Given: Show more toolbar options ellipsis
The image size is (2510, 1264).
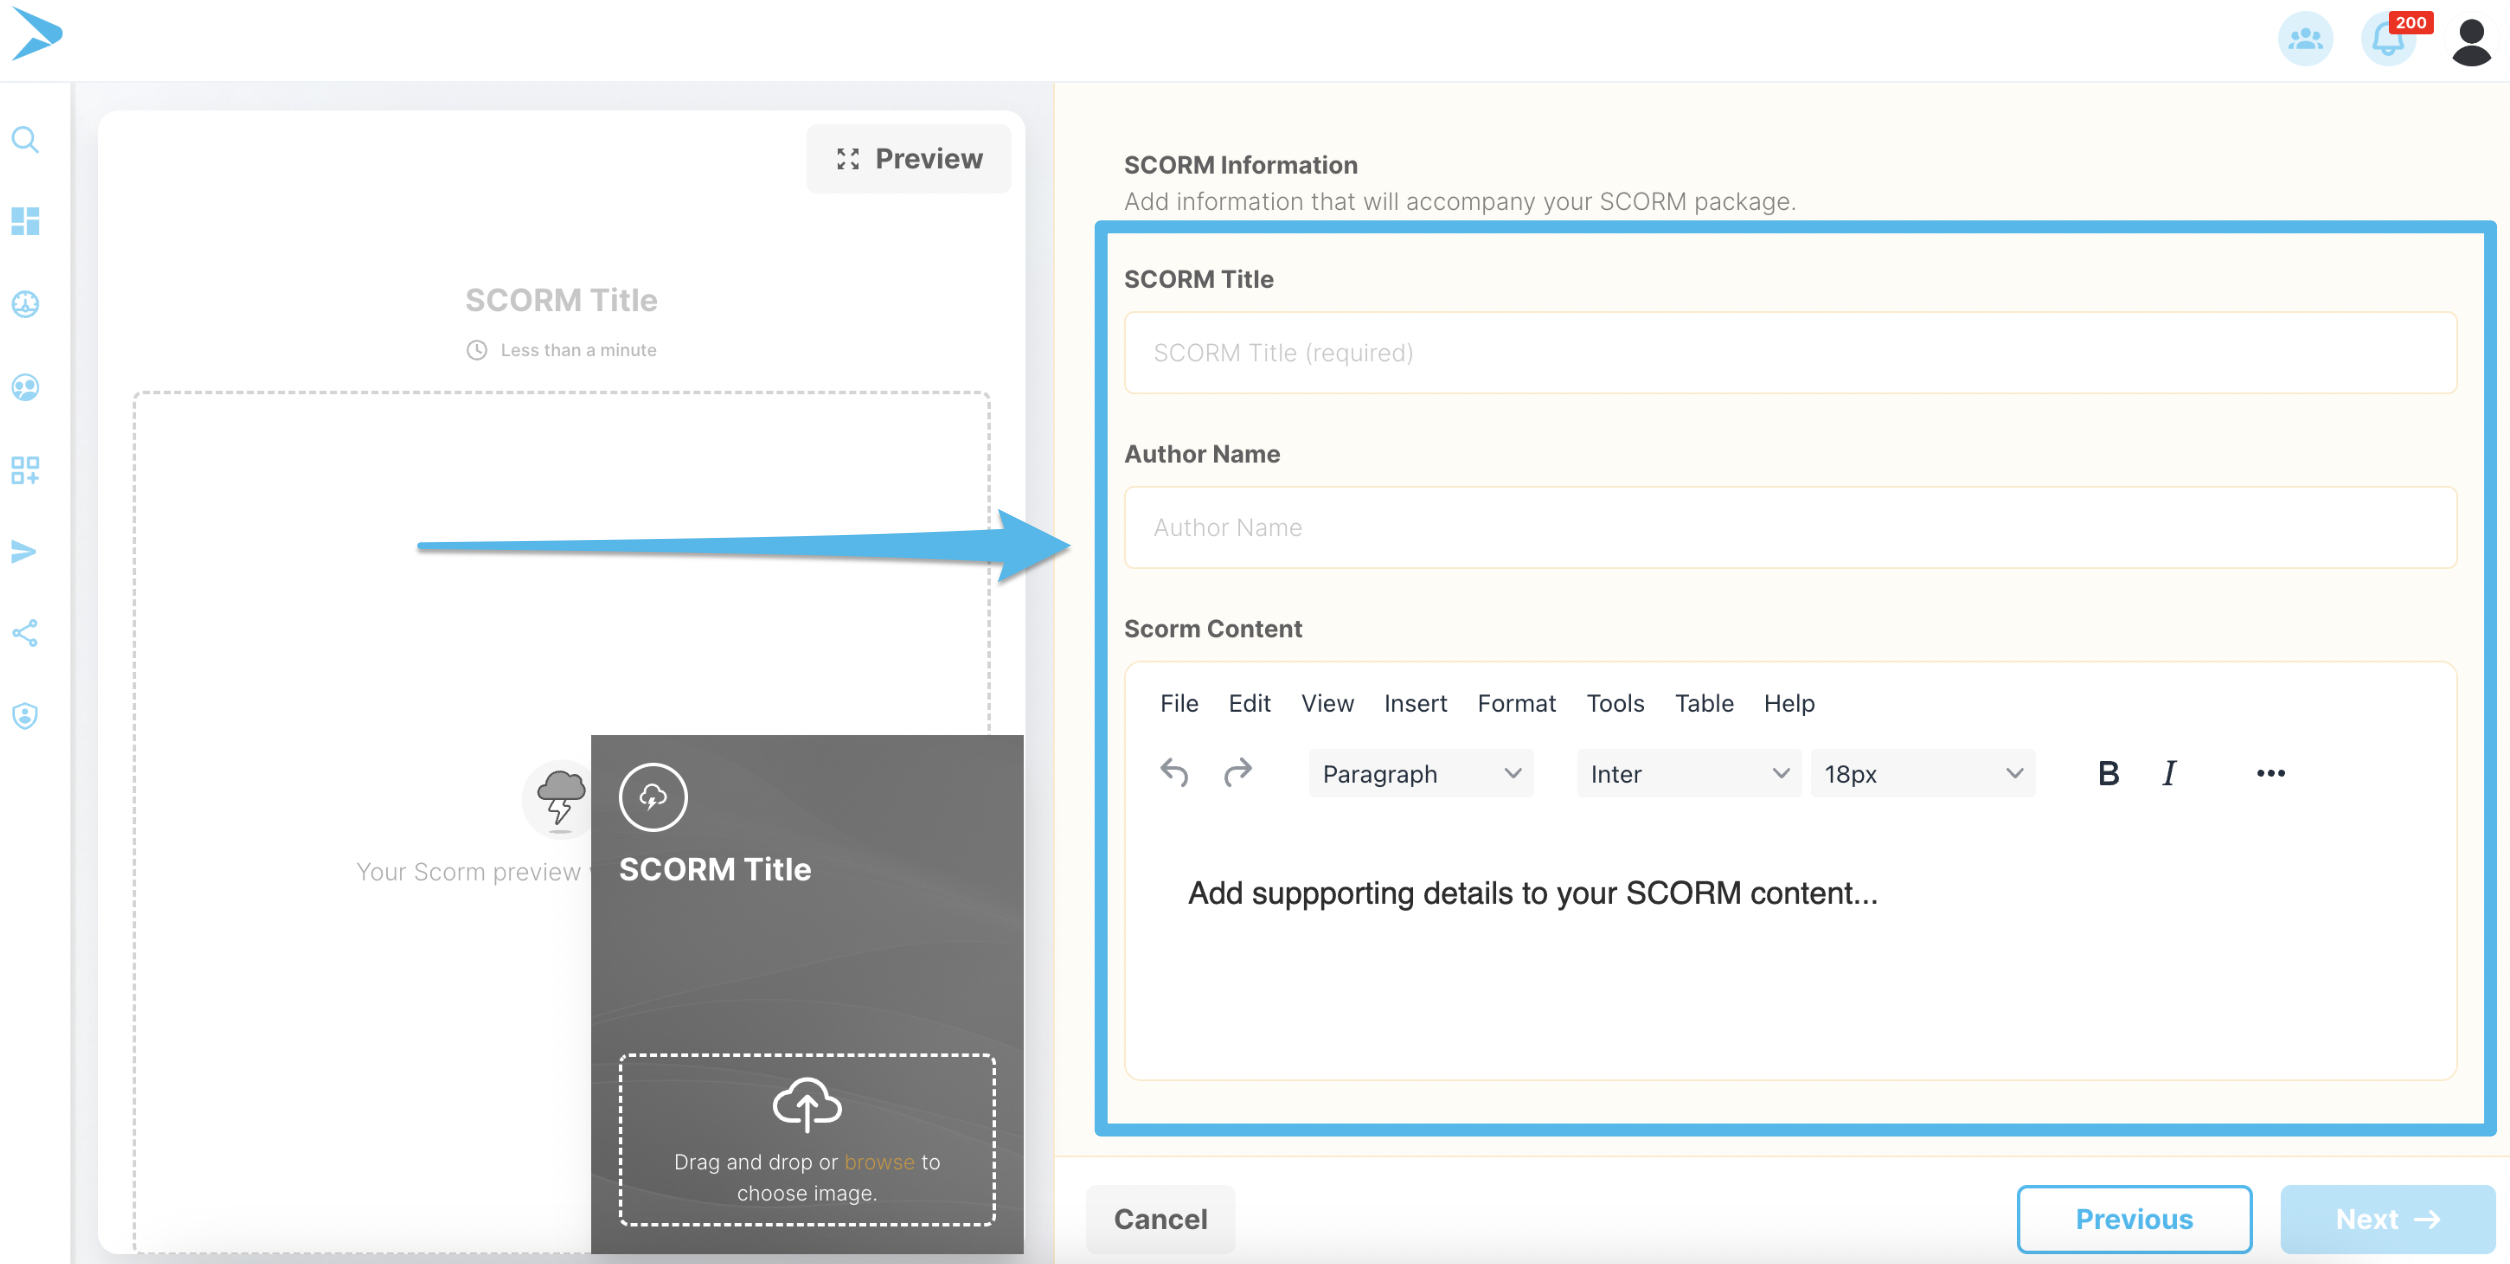Looking at the screenshot, I should coord(2270,773).
